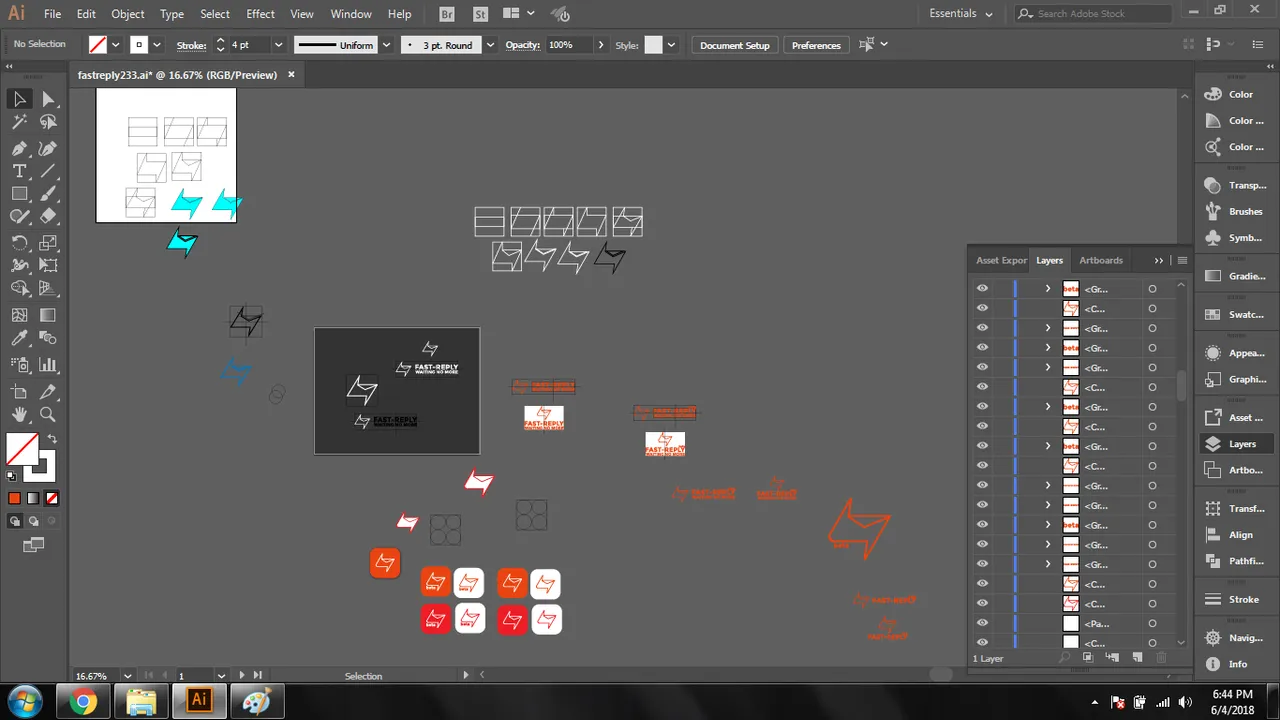Select the Hand tool
This screenshot has width=1280, height=720.
pyautogui.click(x=19, y=414)
